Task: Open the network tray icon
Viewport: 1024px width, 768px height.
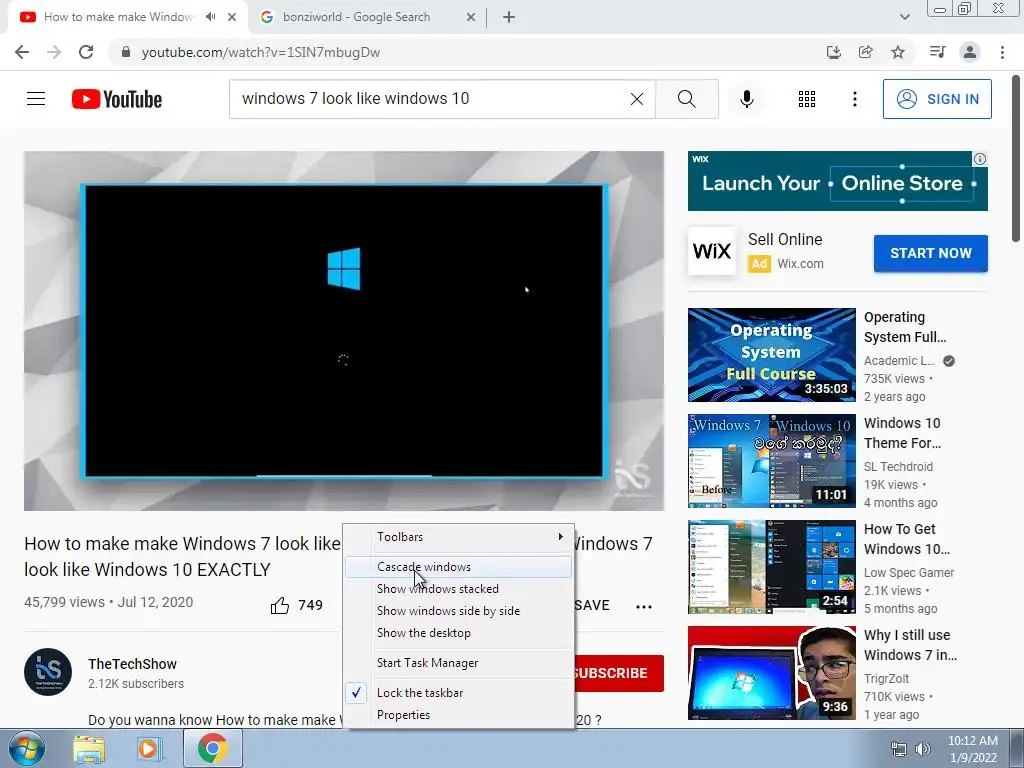Action: click(x=899, y=749)
